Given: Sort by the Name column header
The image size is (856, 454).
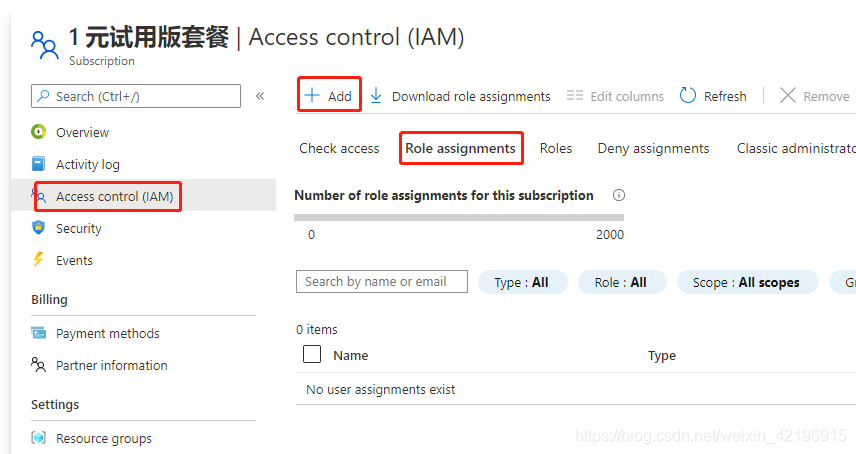Looking at the screenshot, I should 350,355.
